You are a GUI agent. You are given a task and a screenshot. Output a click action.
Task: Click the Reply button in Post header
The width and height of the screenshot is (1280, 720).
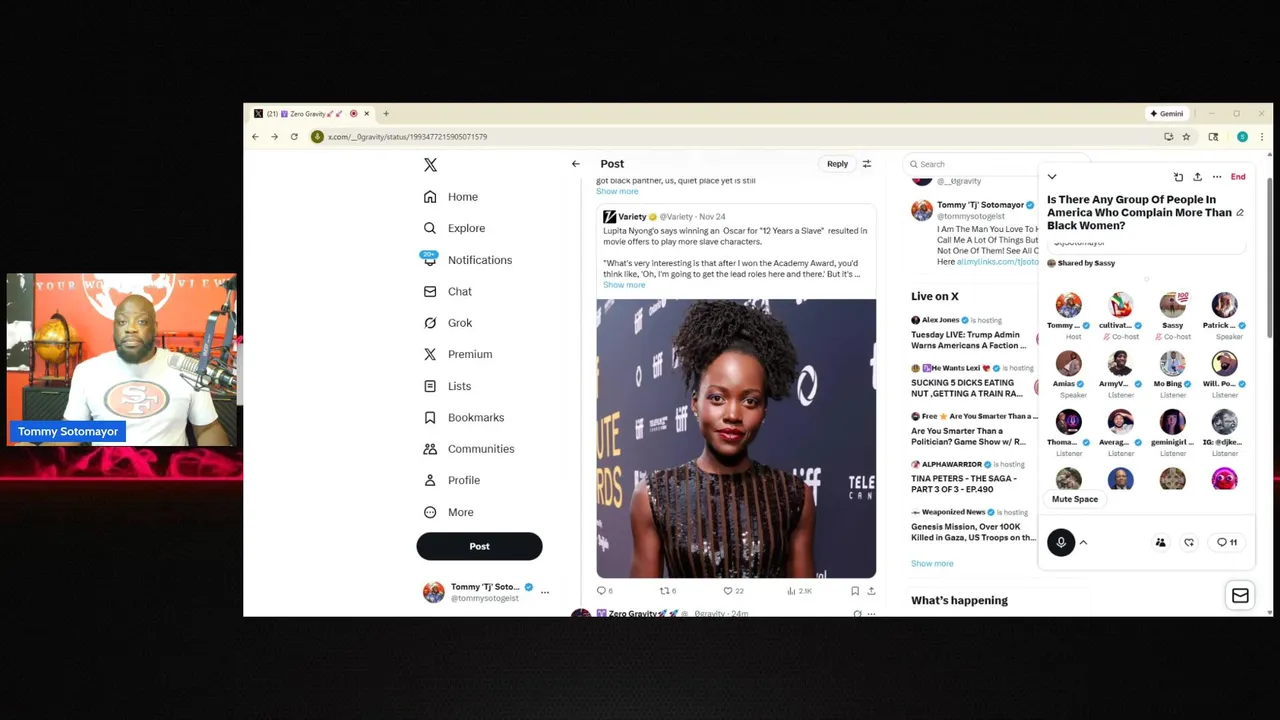(837, 164)
